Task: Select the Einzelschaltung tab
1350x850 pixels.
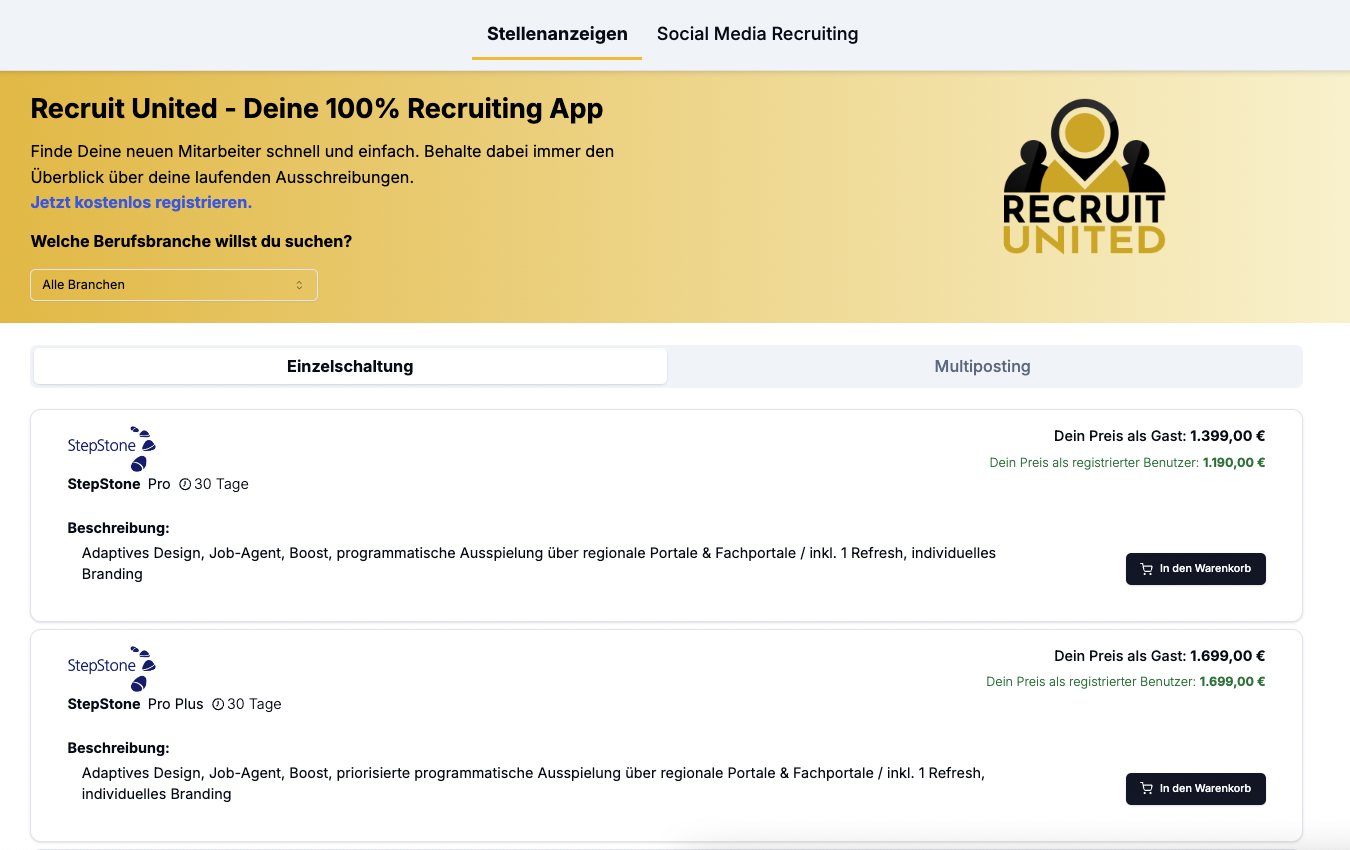Action: 350,366
